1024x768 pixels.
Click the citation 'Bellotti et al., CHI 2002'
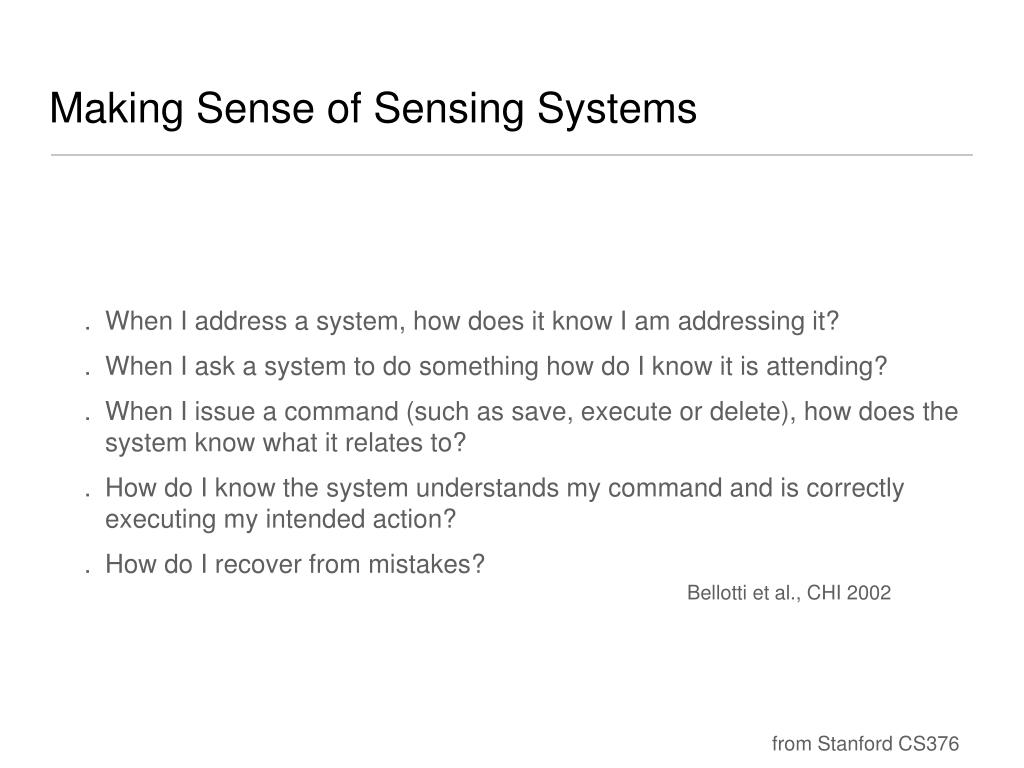pos(789,593)
